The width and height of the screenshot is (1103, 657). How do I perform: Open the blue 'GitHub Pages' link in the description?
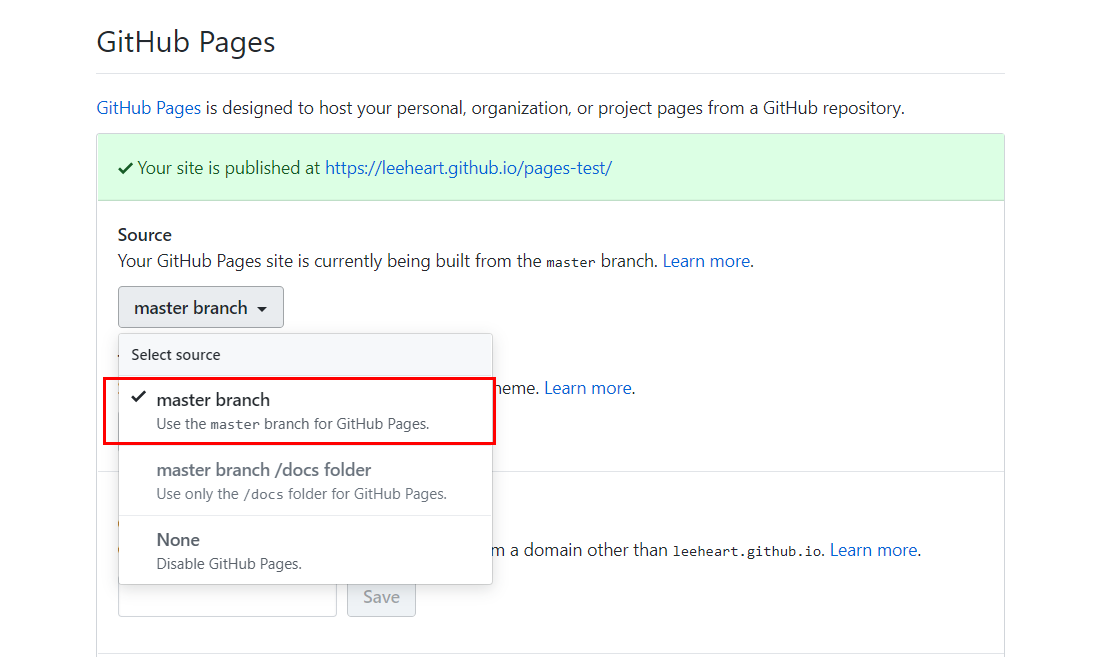[x=148, y=108]
